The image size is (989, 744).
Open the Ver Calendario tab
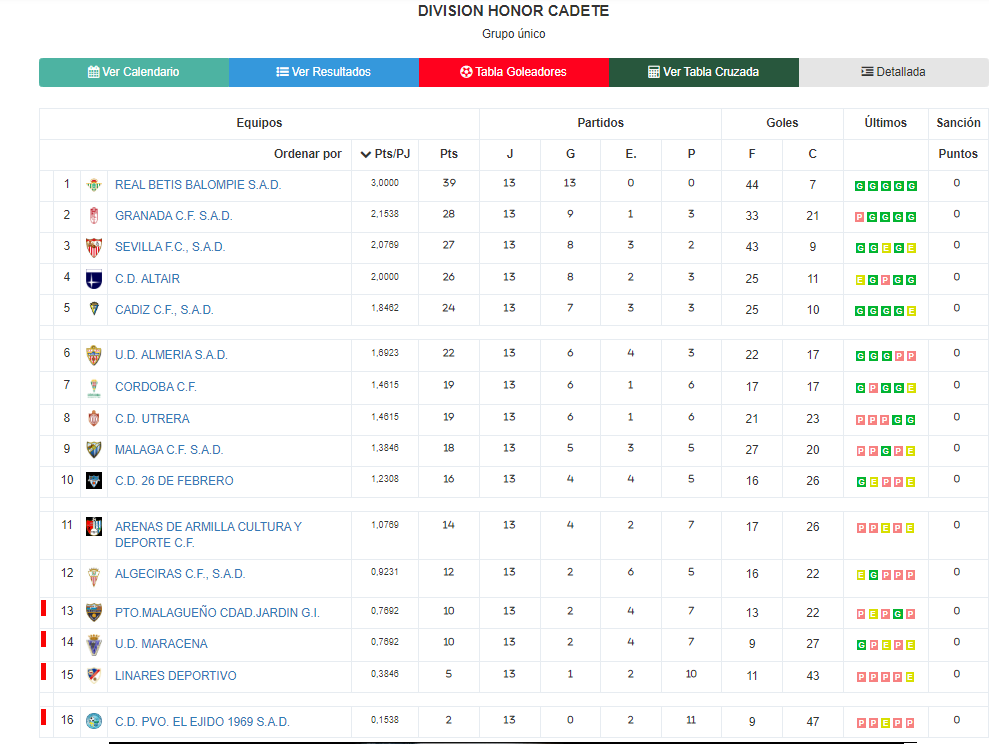pyautogui.click(x=134, y=72)
